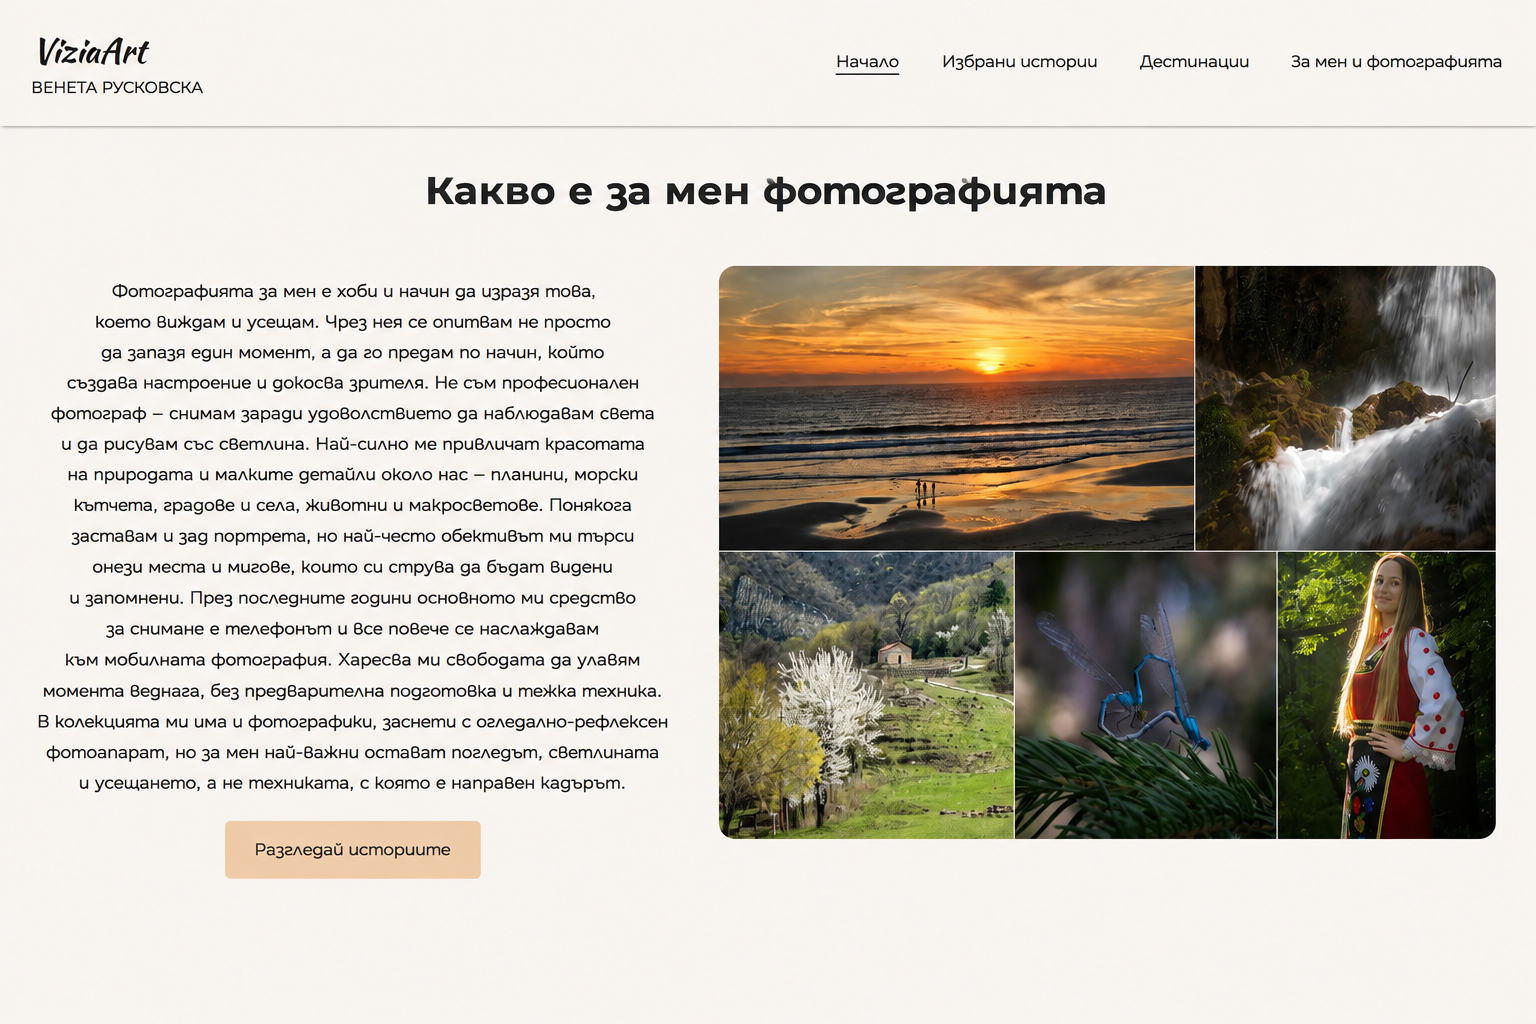
Task: Open the blossoming tree village photo
Action: tap(866, 695)
